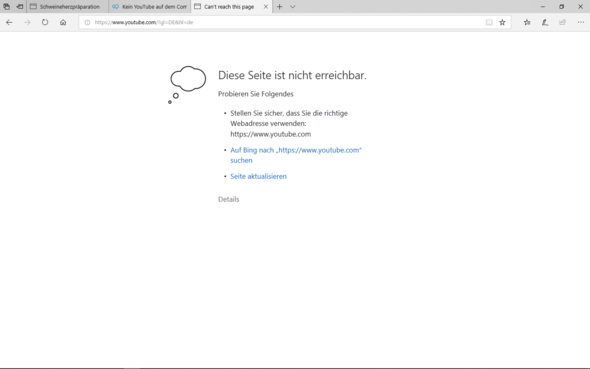Go back to the previous page
590x369 pixels.
pyautogui.click(x=9, y=22)
